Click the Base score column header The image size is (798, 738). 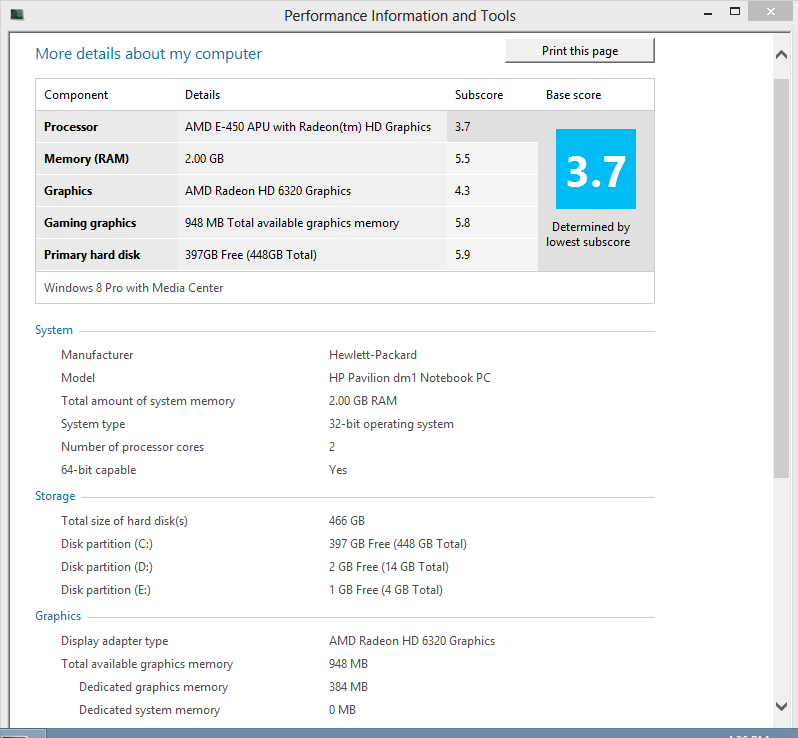[574, 95]
